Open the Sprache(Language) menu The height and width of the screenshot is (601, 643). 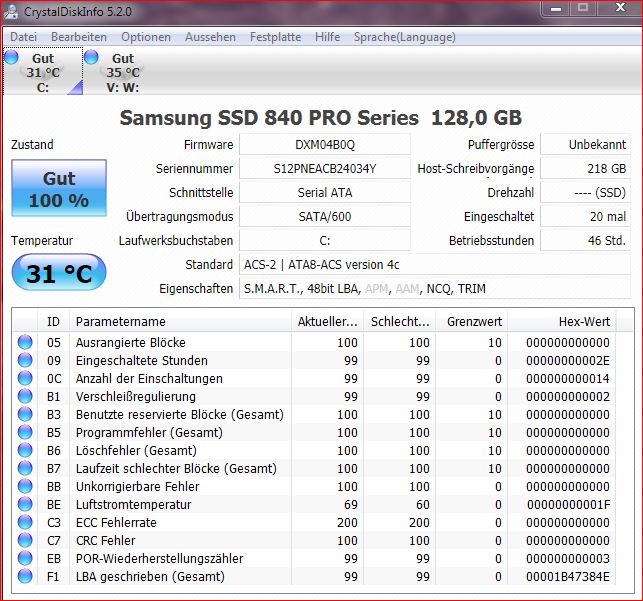click(405, 37)
